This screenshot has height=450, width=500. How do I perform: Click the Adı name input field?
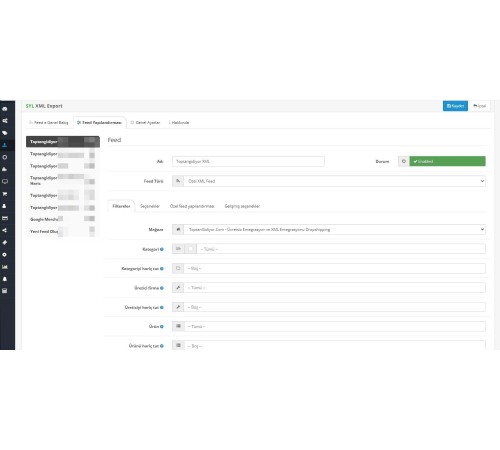coord(248,161)
